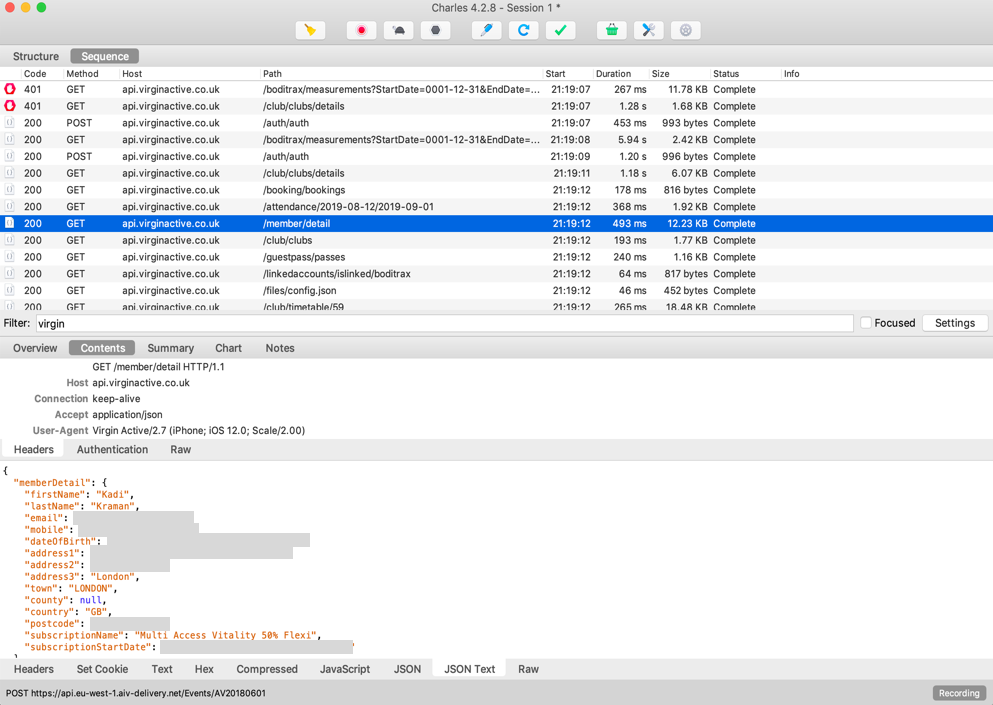This screenshot has width=993, height=705.
Task: Open the Overview tab
Action: tap(35, 348)
